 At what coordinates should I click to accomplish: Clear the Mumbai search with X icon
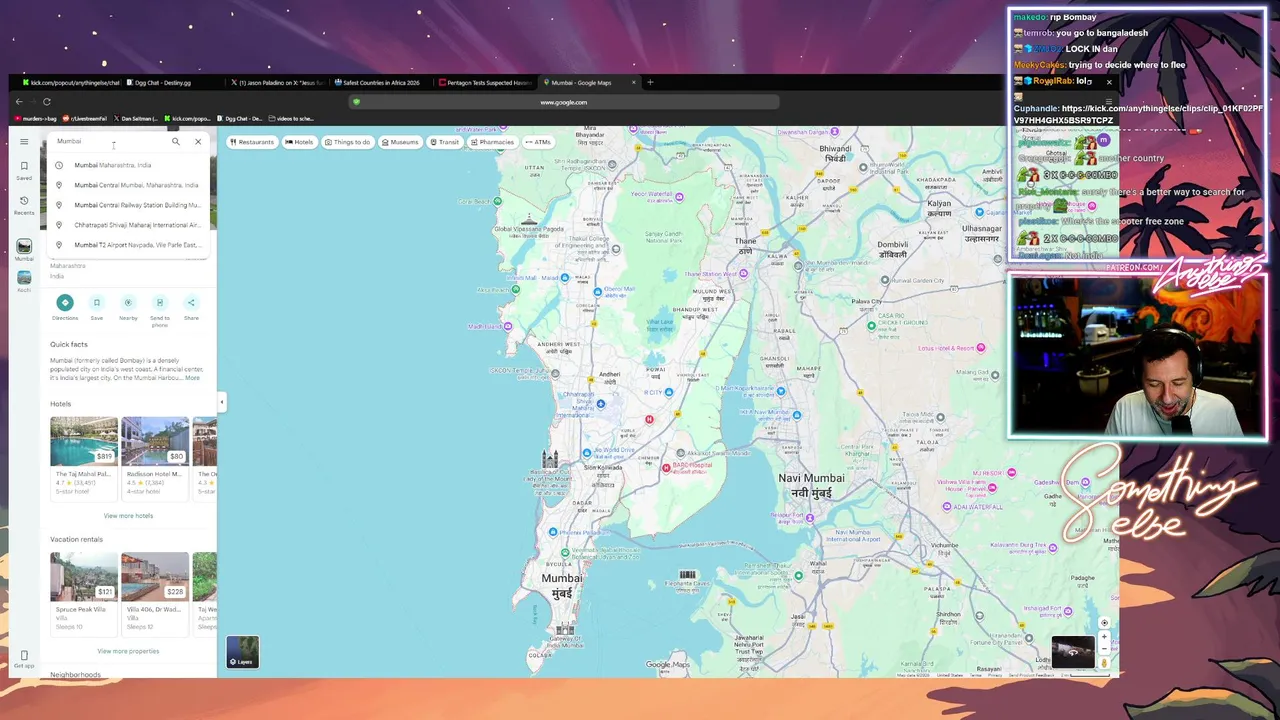coord(198,141)
